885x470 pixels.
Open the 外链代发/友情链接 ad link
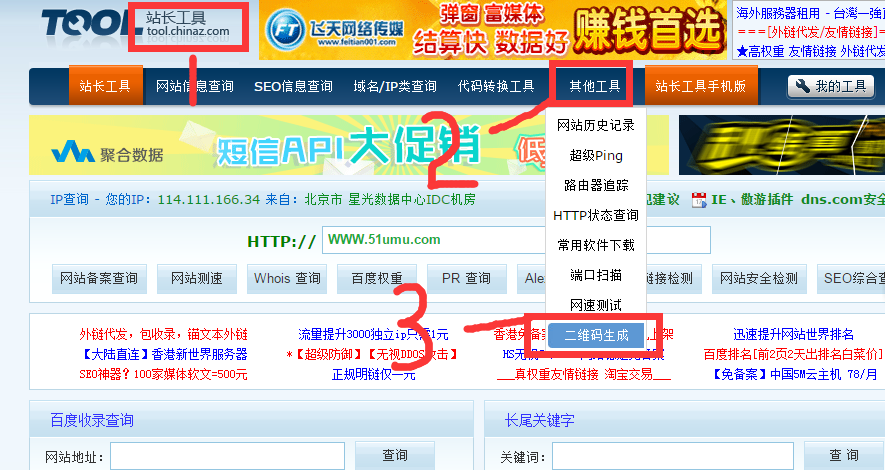coord(810,32)
